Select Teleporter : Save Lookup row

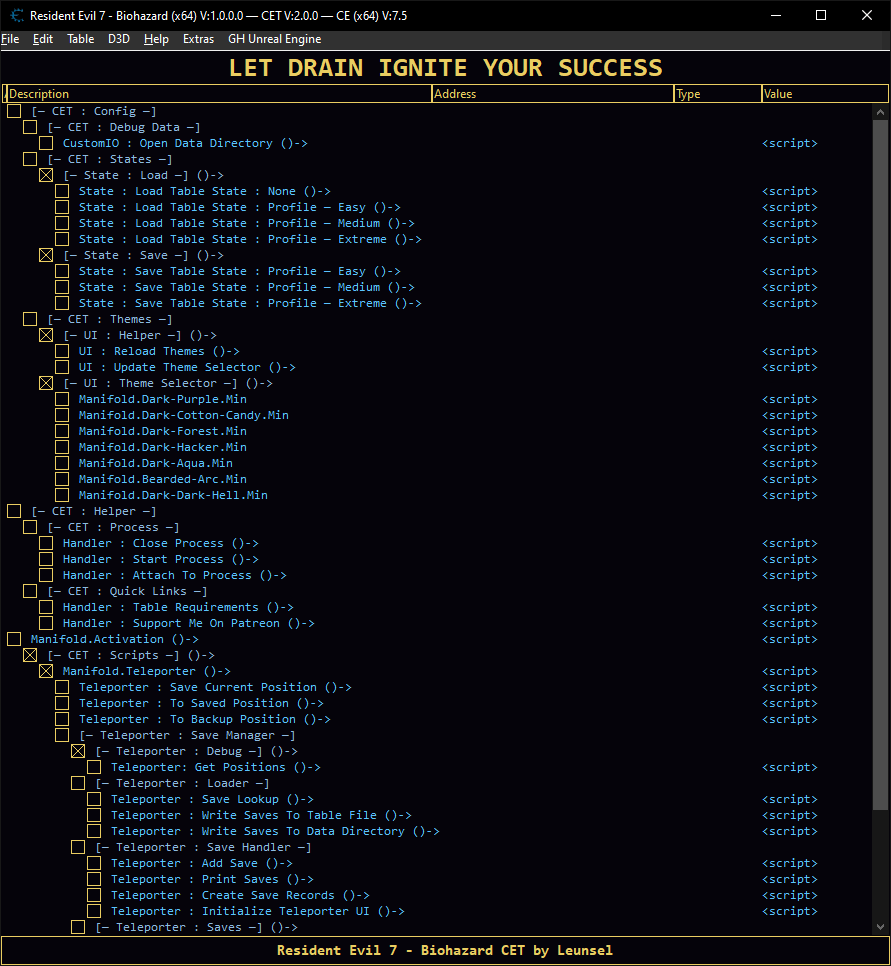point(213,799)
